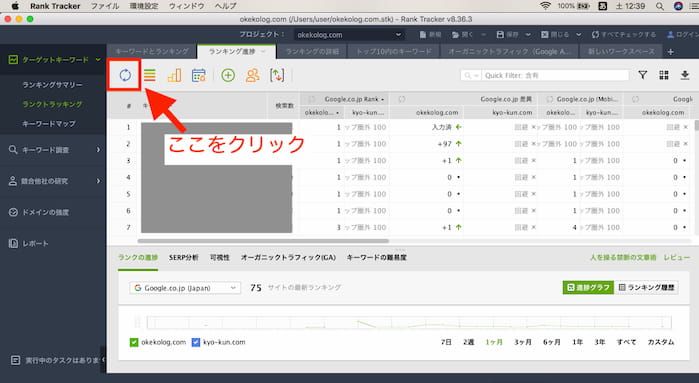Image resolution: width=699 pixels, height=383 pixels.
Task: Switch to the キーワードとランキング tab
Action: (x=152, y=52)
